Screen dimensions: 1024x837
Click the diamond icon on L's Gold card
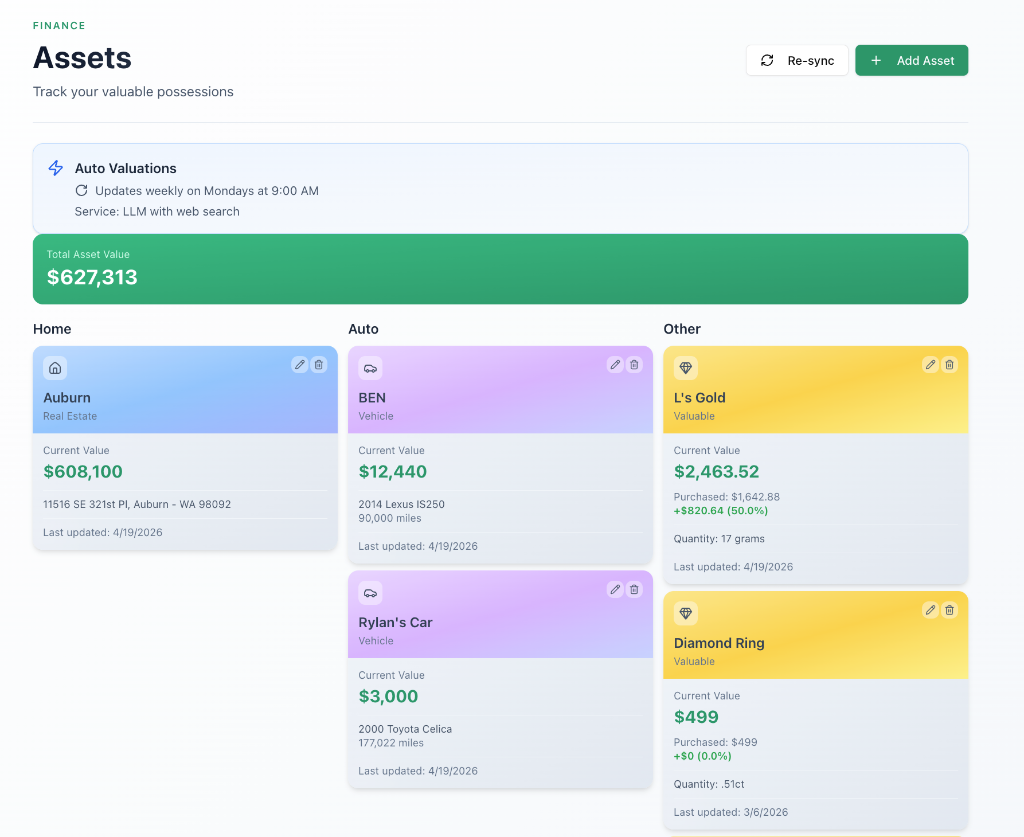tap(686, 368)
